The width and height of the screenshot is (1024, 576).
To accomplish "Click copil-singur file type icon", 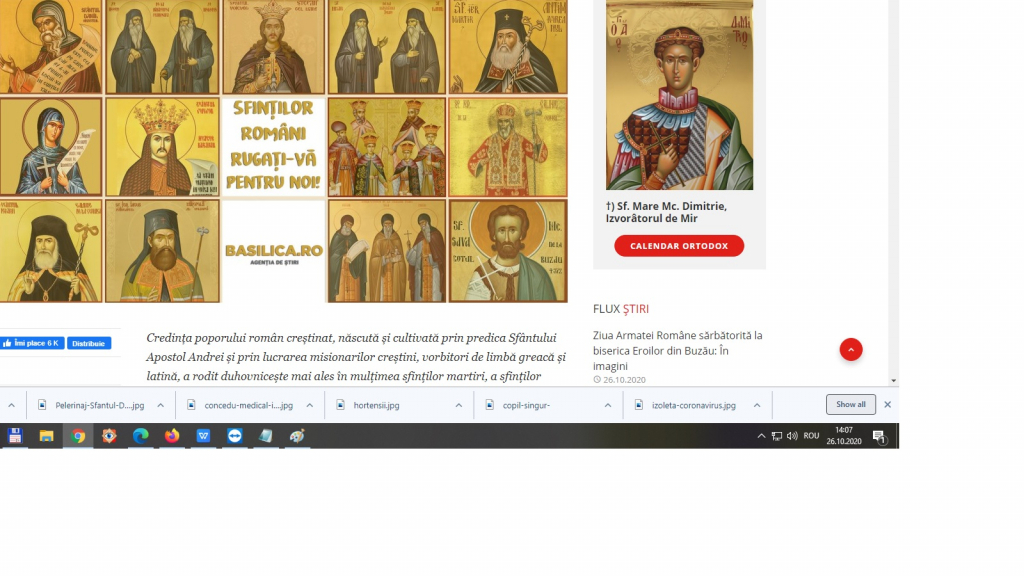I will (489, 405).
